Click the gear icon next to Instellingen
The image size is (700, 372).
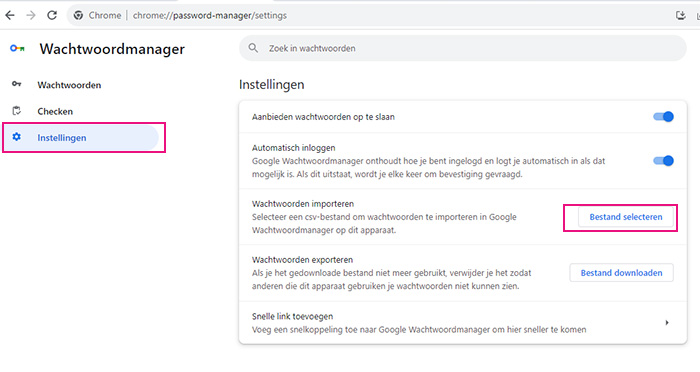[x=17, y=137]
